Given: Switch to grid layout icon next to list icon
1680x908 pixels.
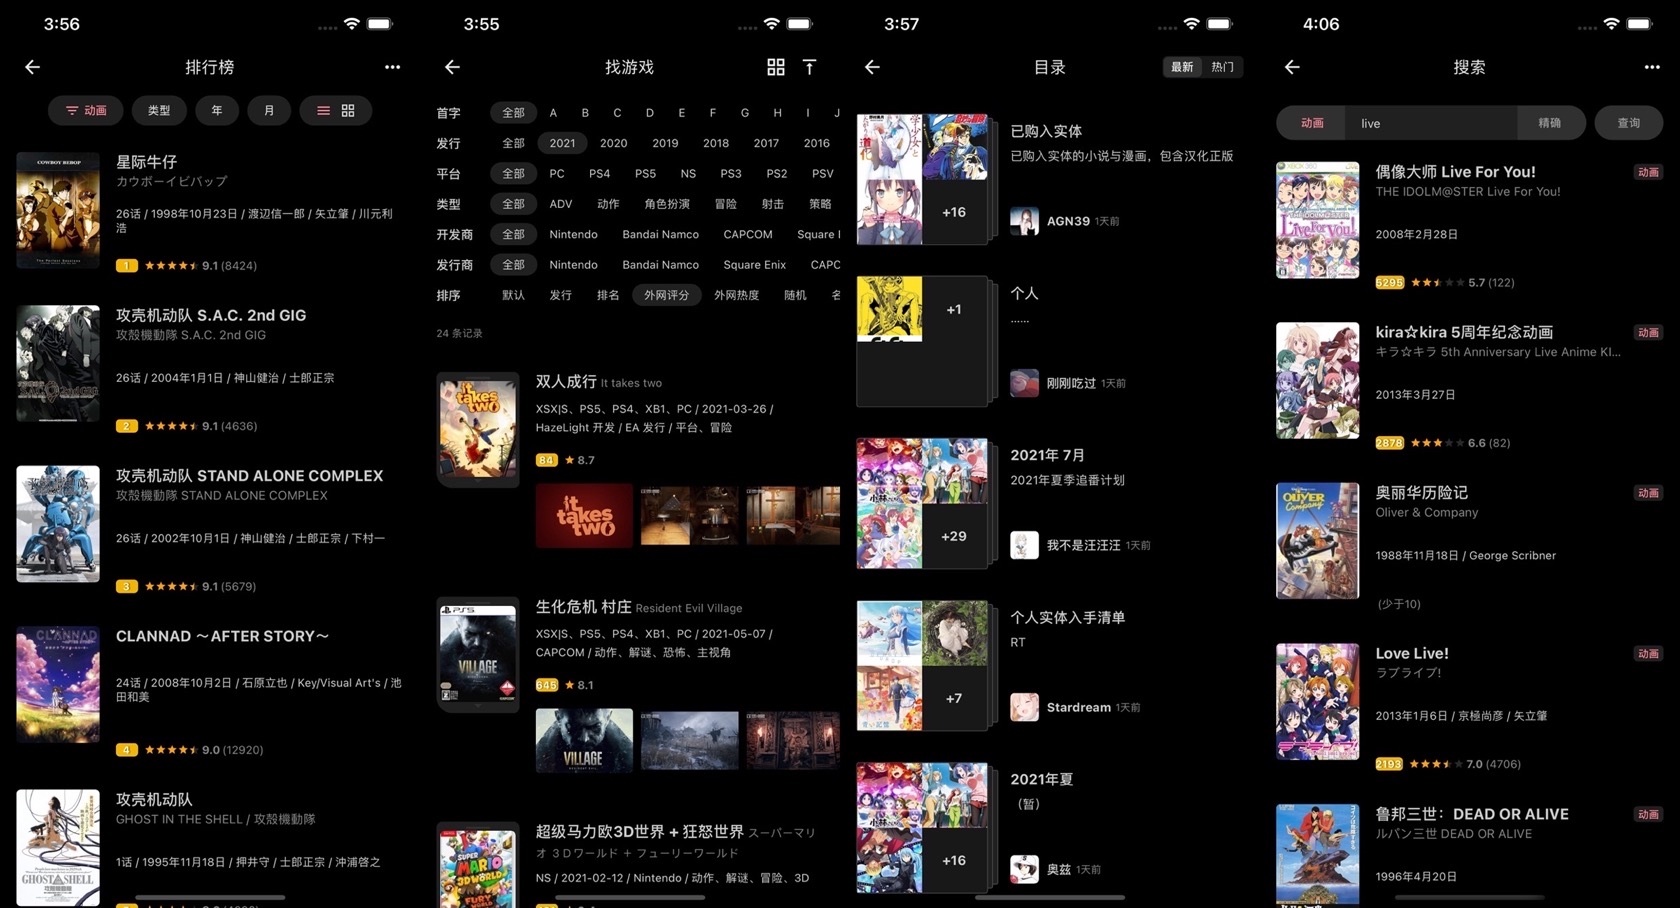Looking at the screenshot, I should pyautogui.click(x=348, y=110).
